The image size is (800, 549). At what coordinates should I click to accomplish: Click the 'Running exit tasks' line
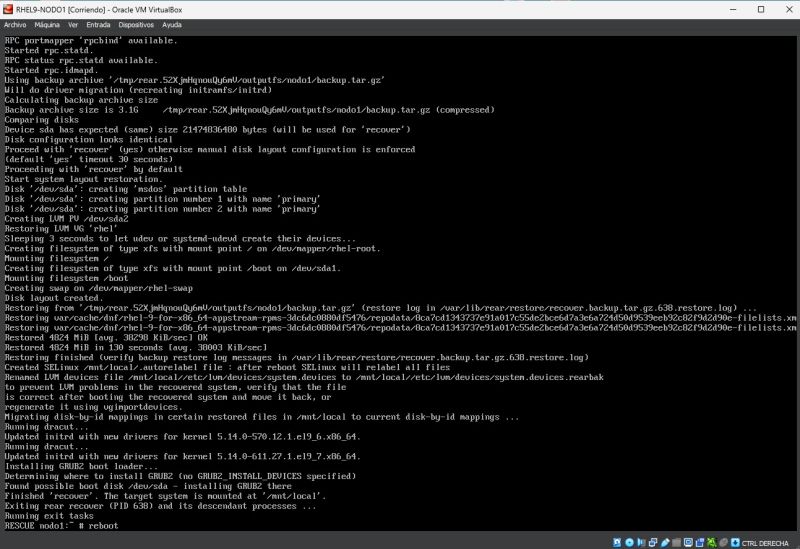(49, 516)
